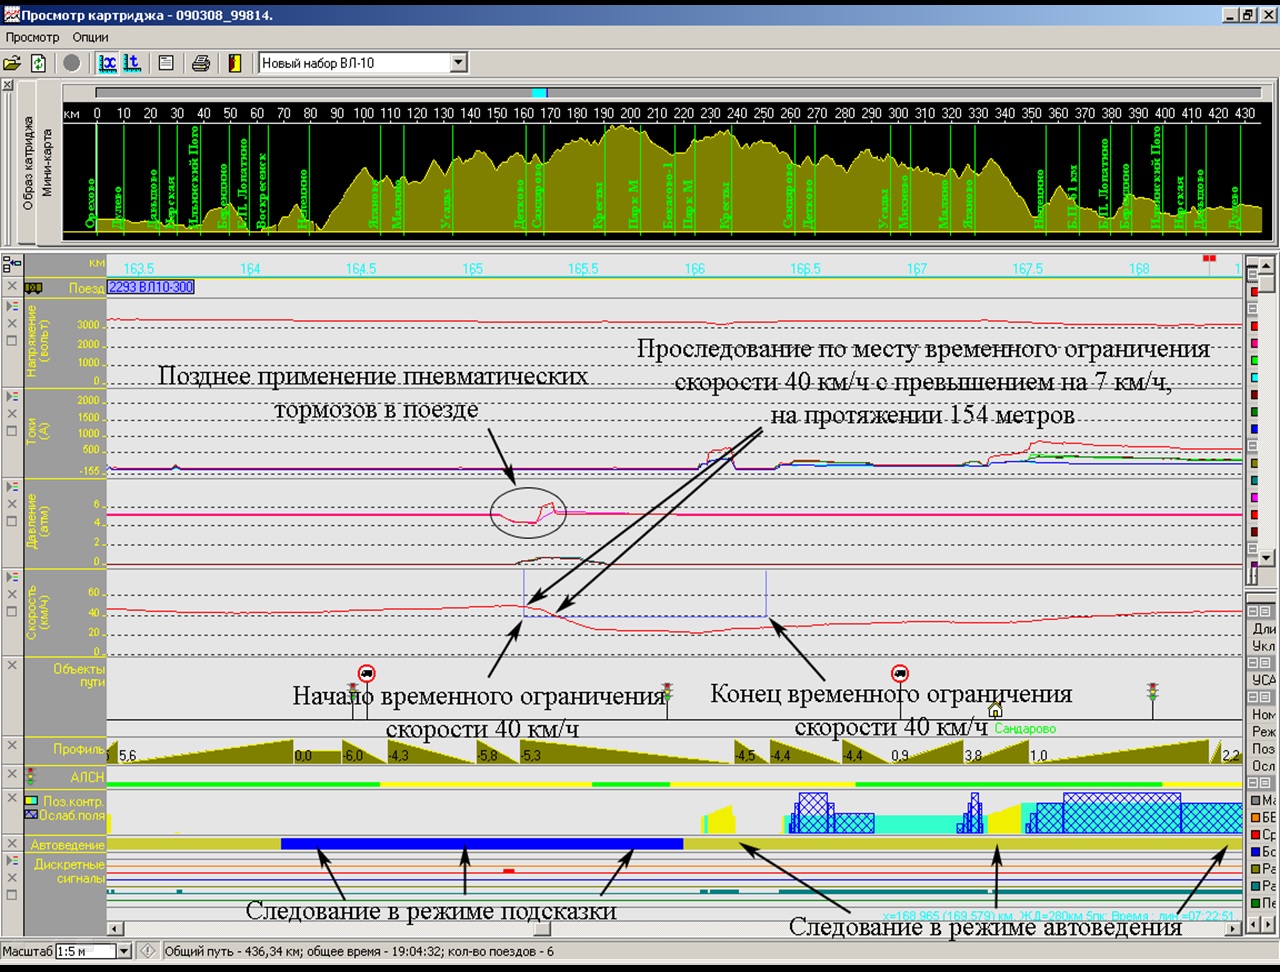Screen dimensions: 1282x972
Task: Expand the Скорость panel legend arrow
Action: [x=12, y=577]
